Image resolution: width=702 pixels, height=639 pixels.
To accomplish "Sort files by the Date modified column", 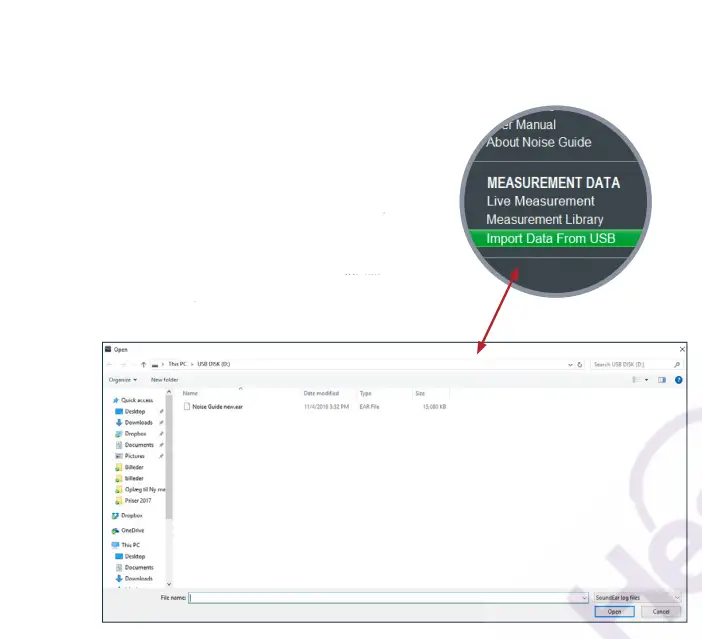I will pos(321,393).
